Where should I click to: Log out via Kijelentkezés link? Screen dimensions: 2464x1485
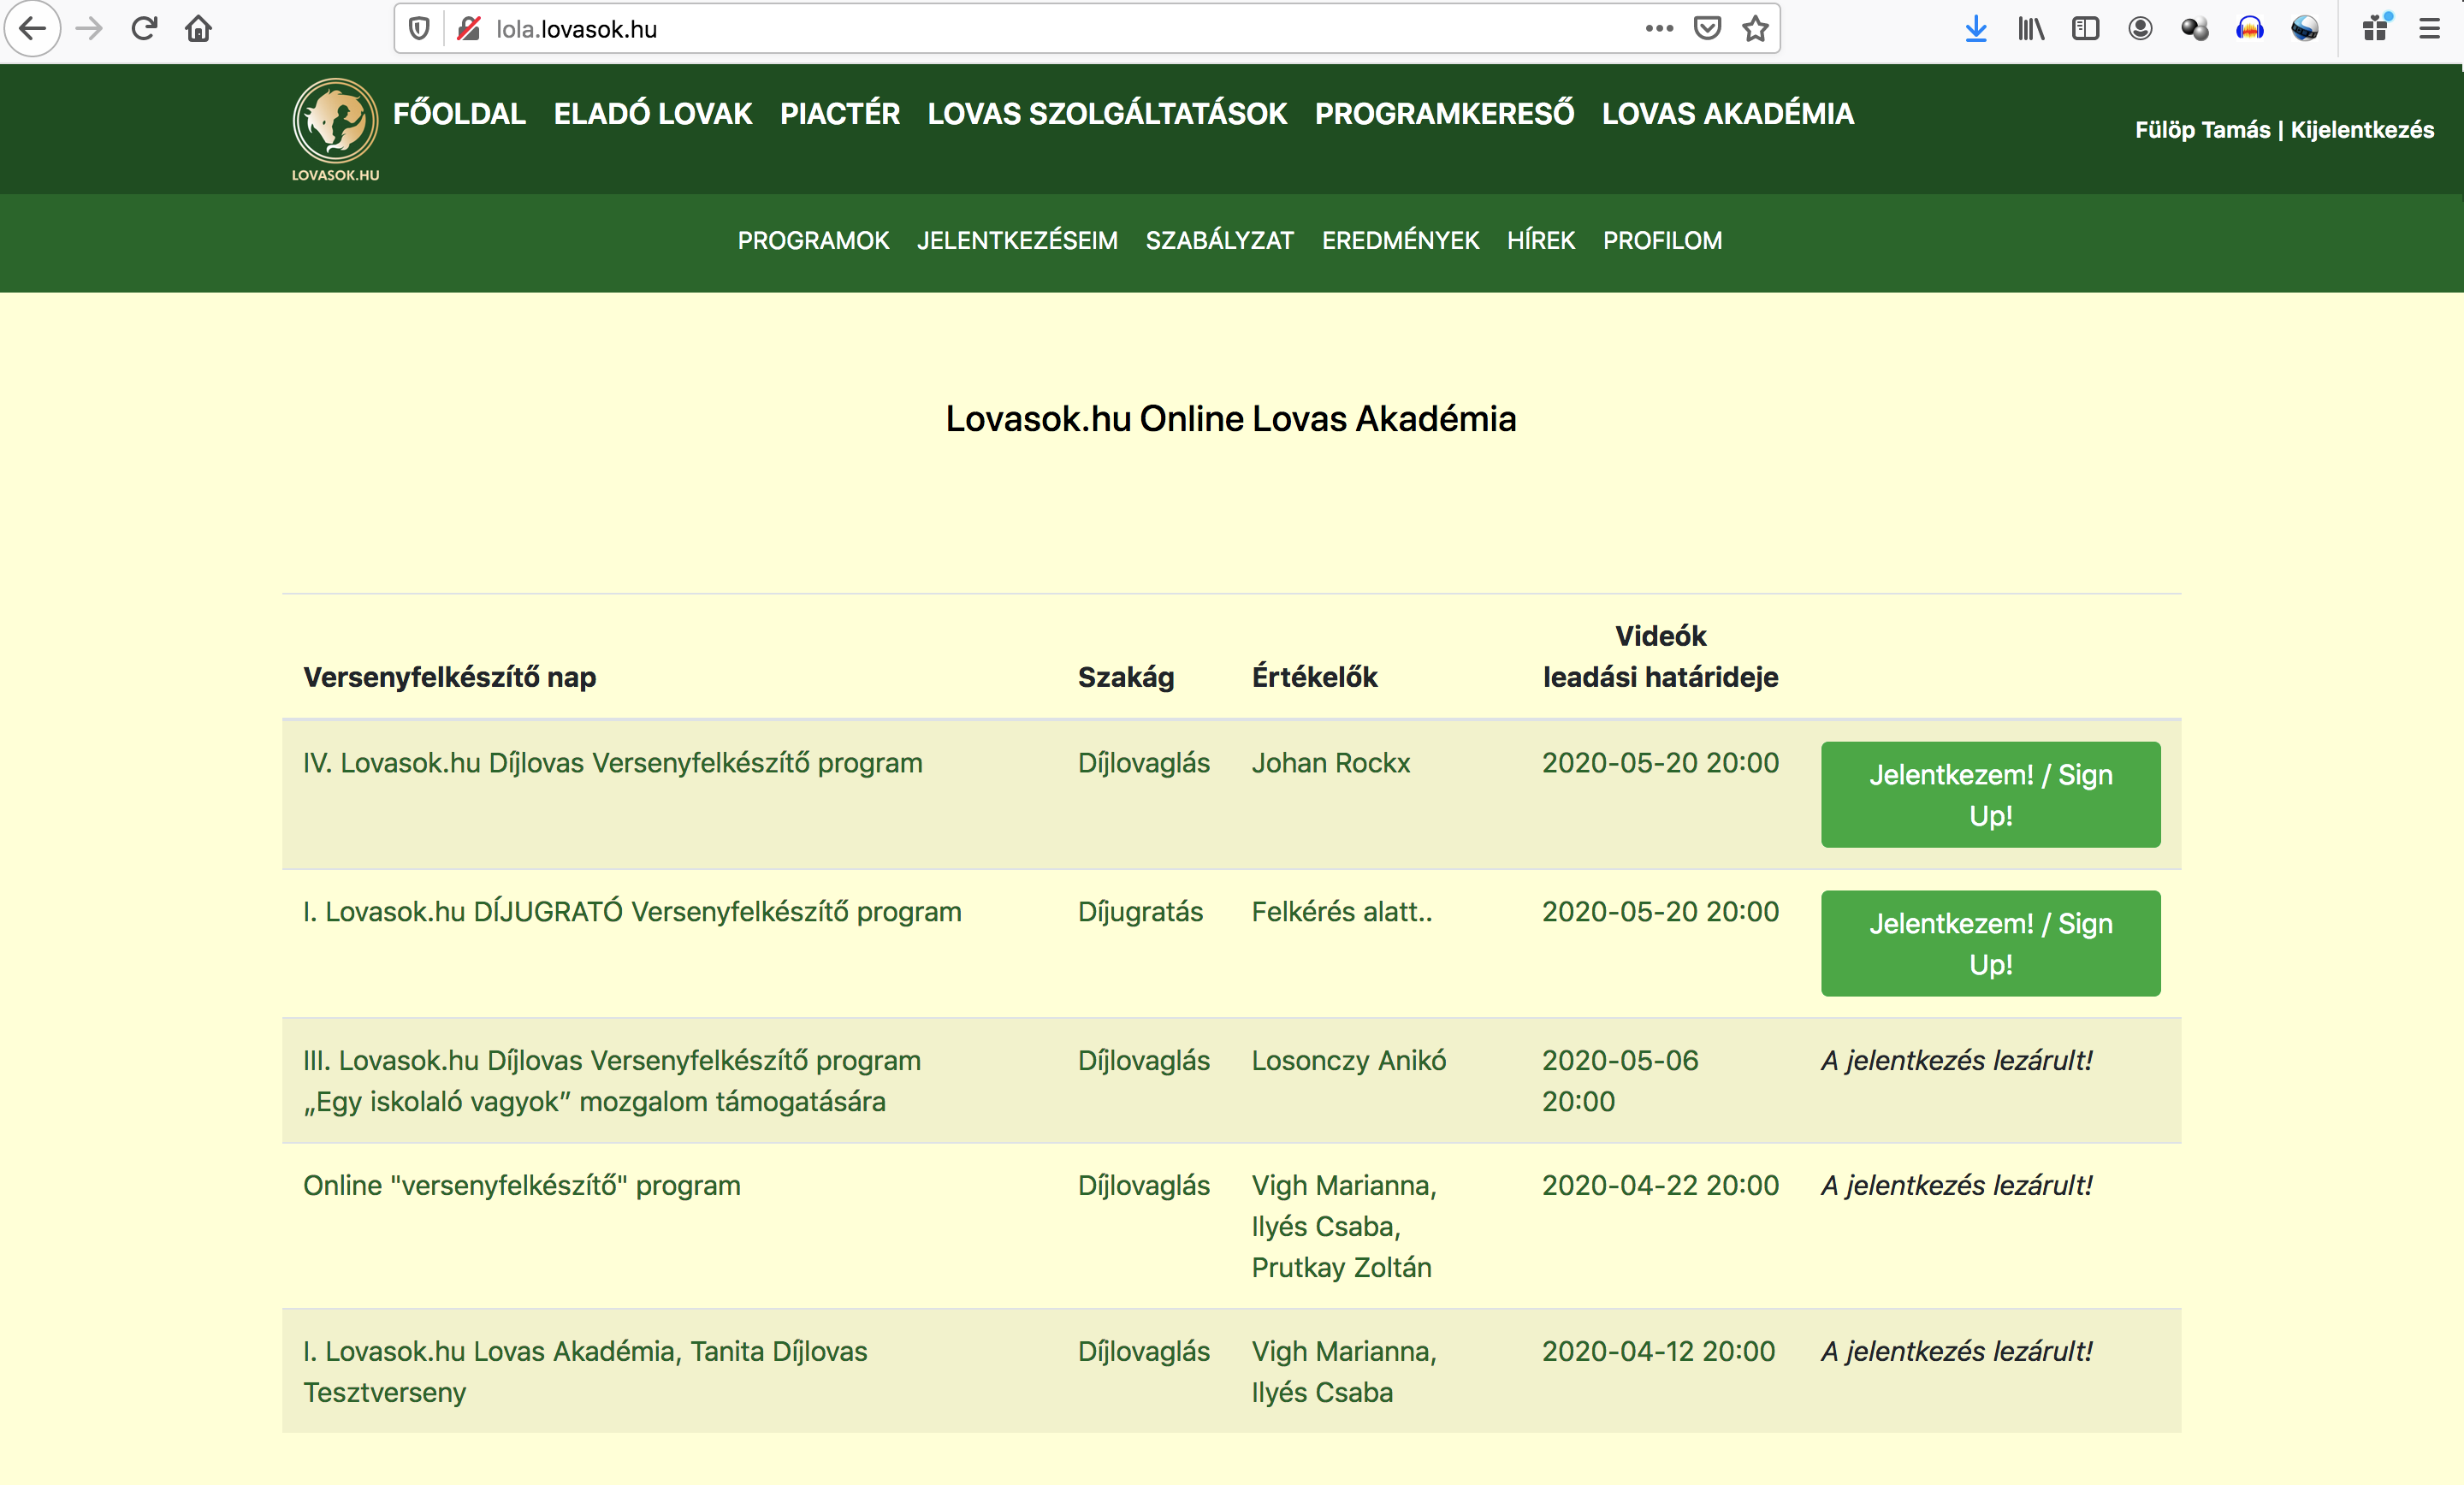click(x=2362, y=130)
